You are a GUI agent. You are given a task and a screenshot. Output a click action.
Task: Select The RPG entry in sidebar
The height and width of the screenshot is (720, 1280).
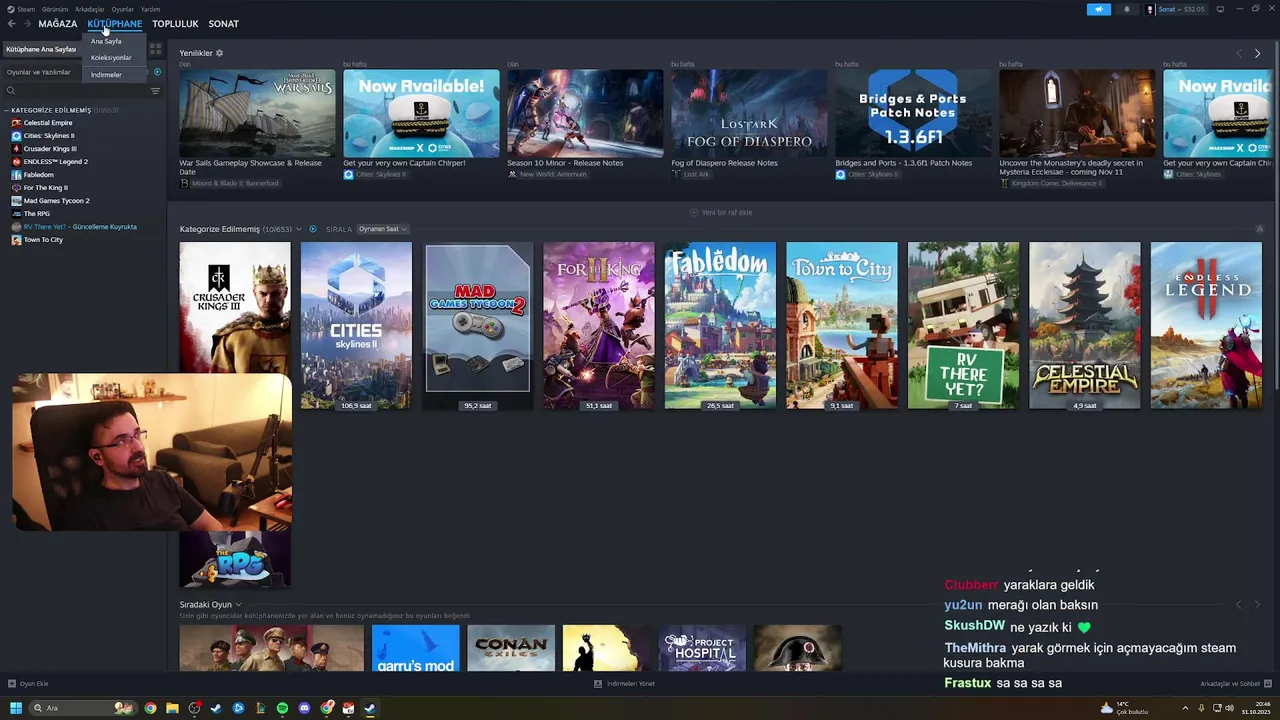point(36,214)
